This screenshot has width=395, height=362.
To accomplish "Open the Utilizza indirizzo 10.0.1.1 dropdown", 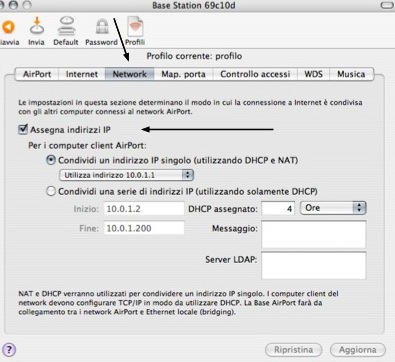I will tap(126, 175).
